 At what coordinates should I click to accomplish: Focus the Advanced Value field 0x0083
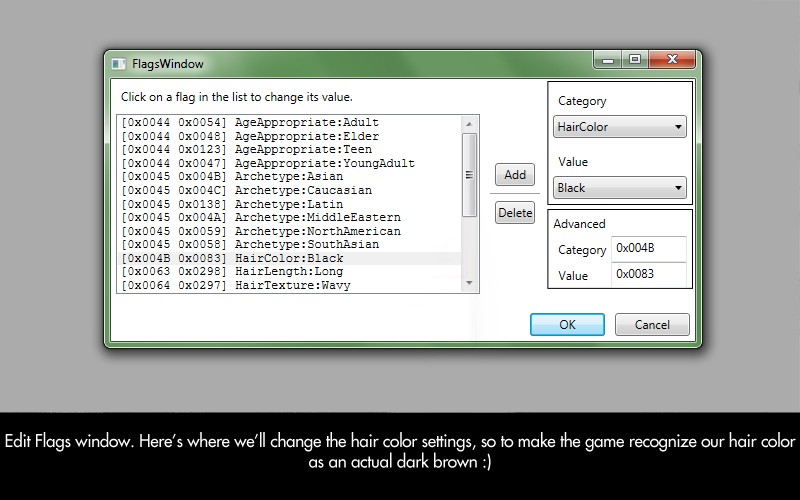pyautogui.click(x=648, y=274)
